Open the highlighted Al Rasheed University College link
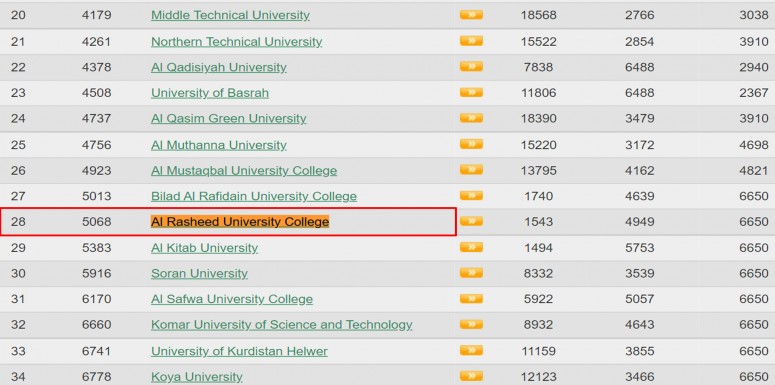This screenshot has height=385, width=775. (x=240, y=222)
